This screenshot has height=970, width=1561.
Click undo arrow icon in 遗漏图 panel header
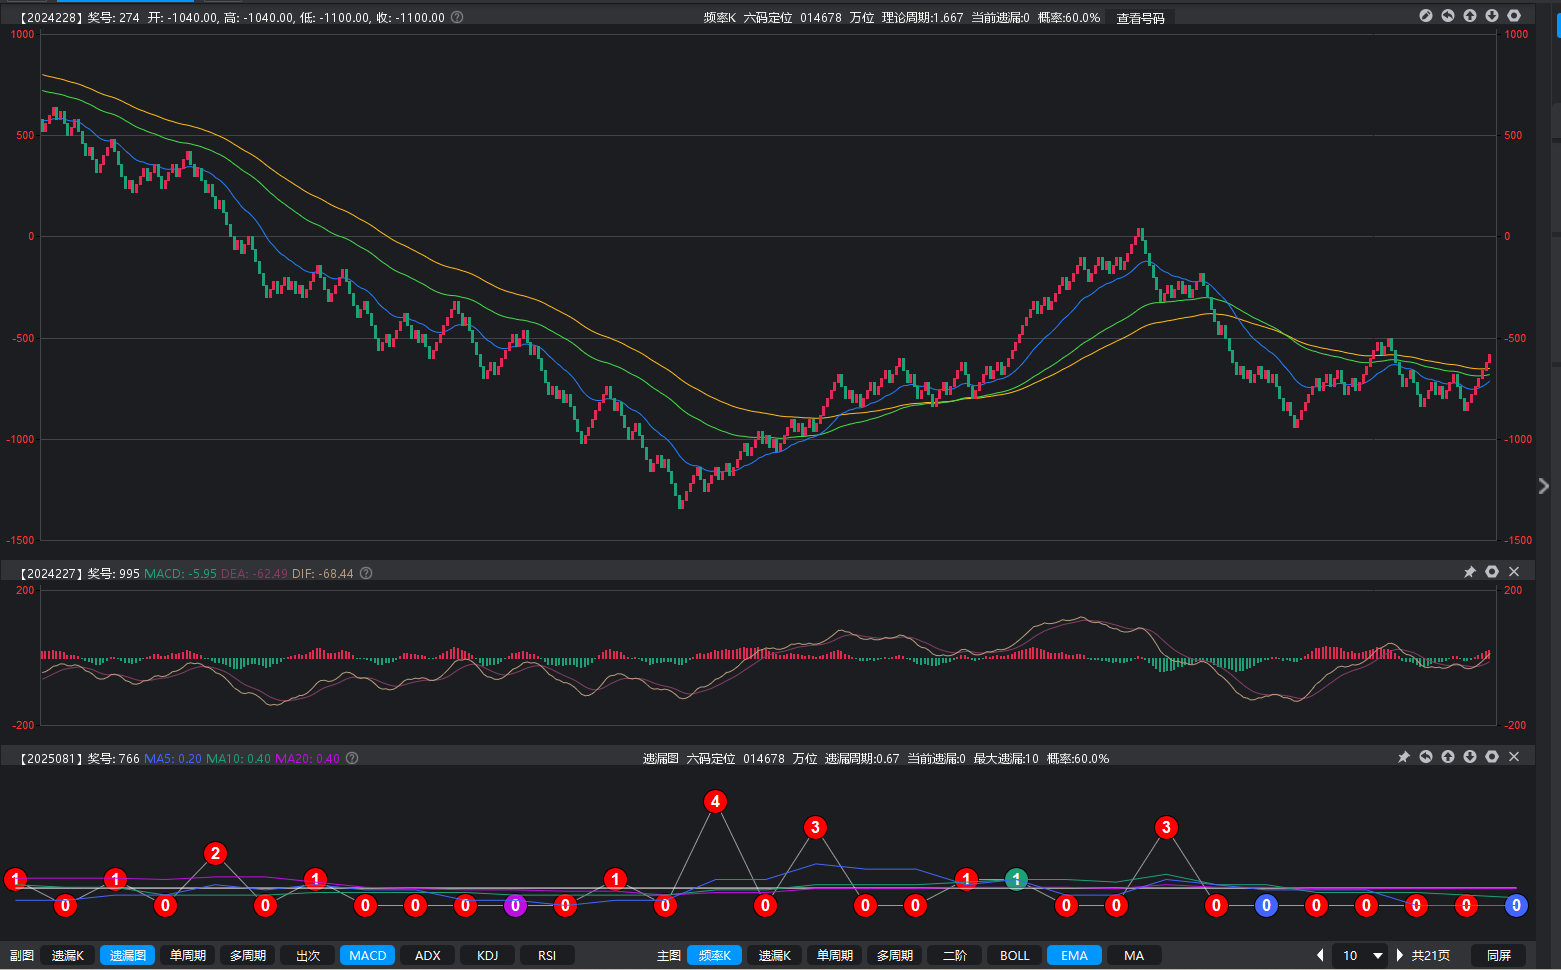click(x=1426, y=757)
